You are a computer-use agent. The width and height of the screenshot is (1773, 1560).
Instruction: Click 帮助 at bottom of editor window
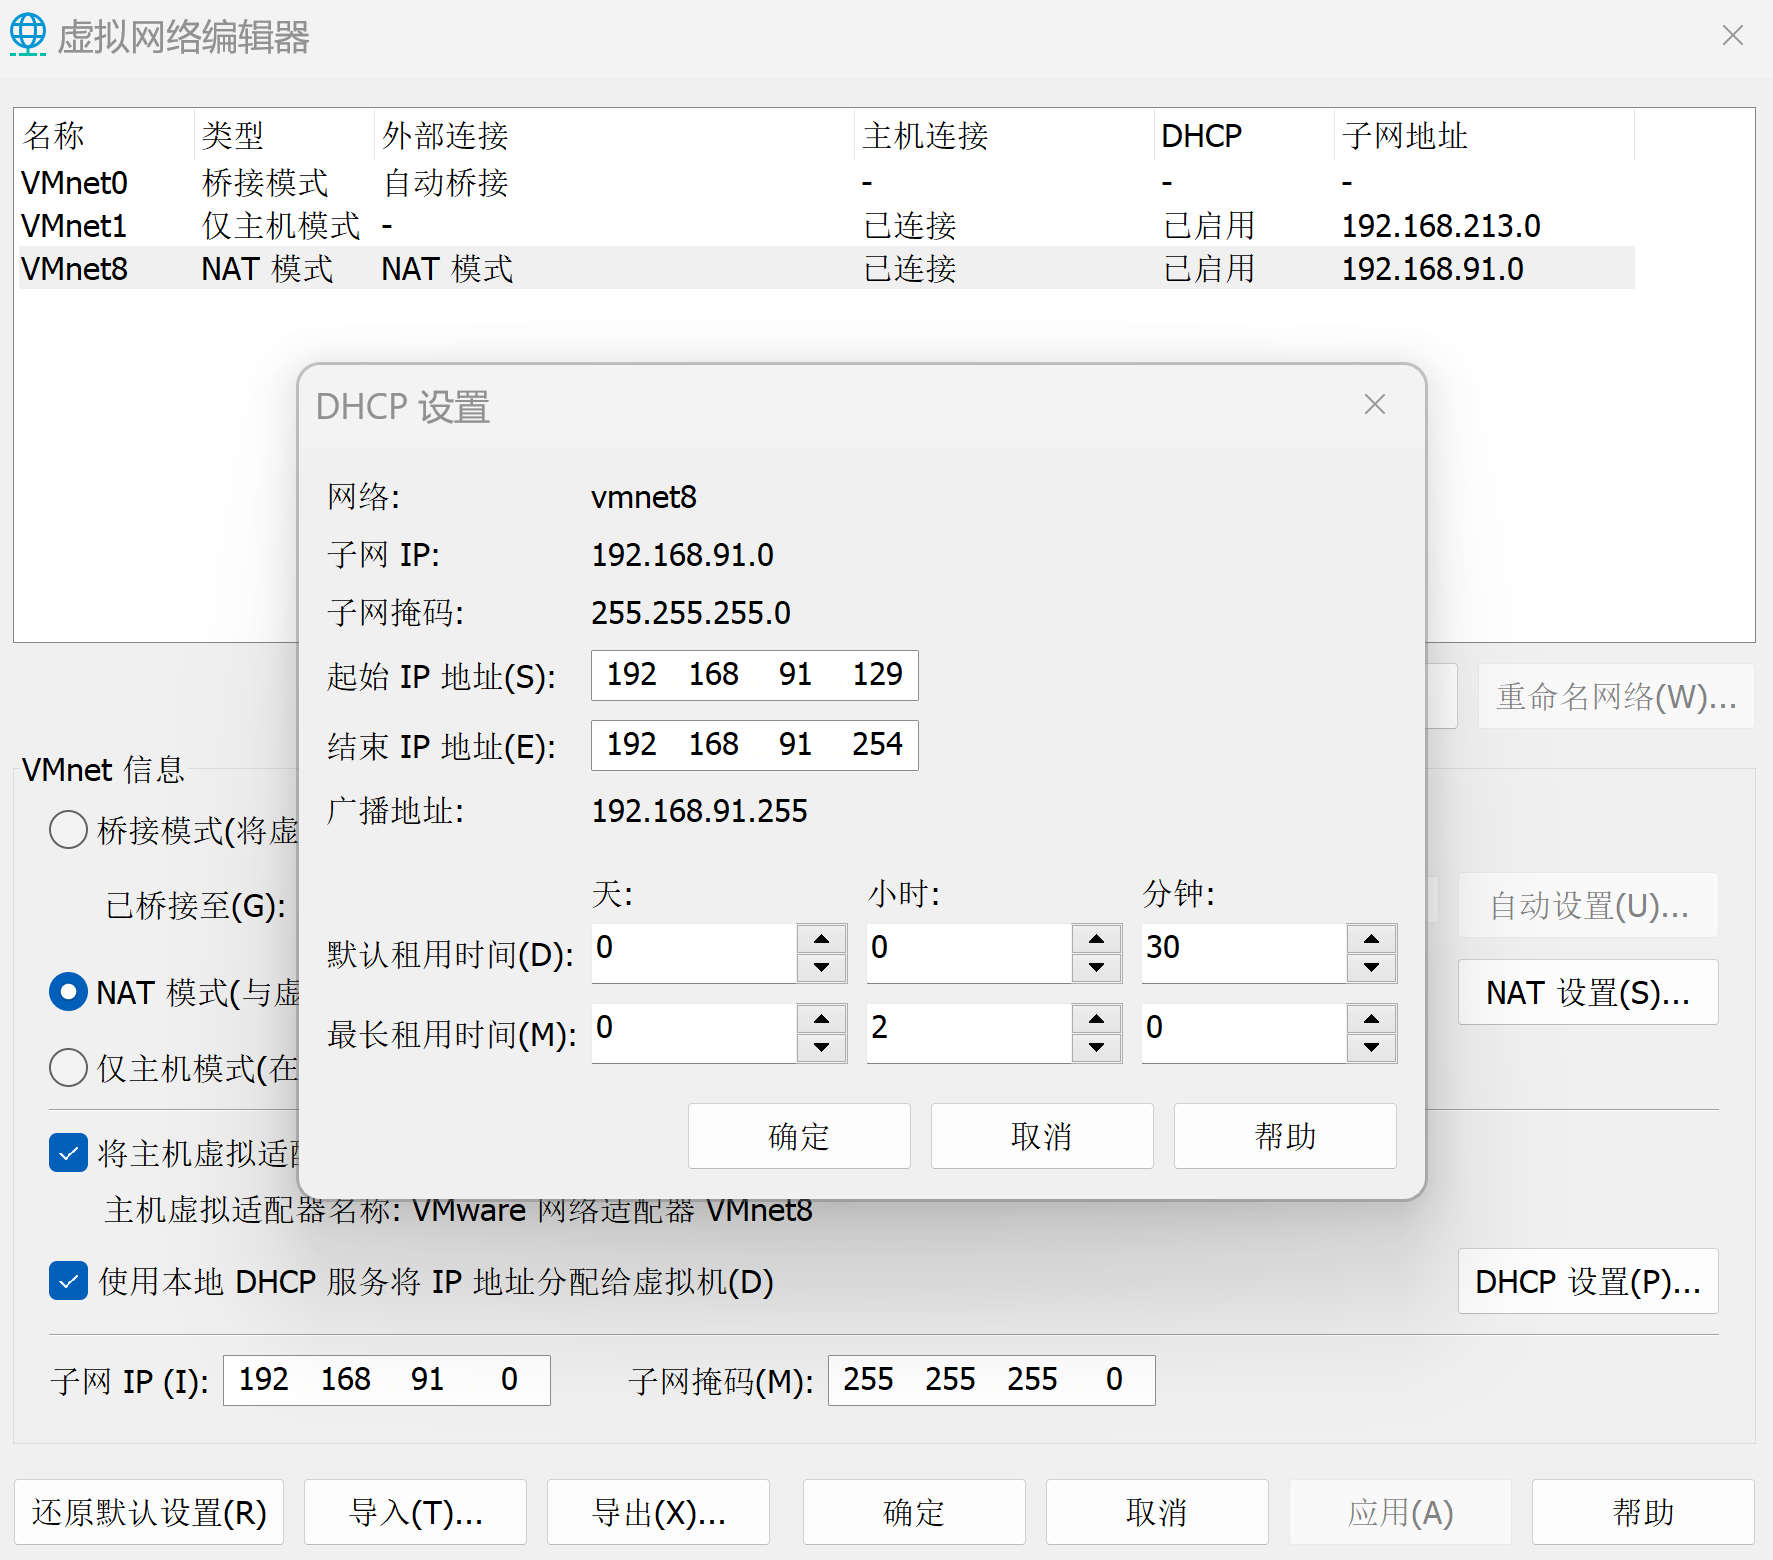(1643, 1512)
